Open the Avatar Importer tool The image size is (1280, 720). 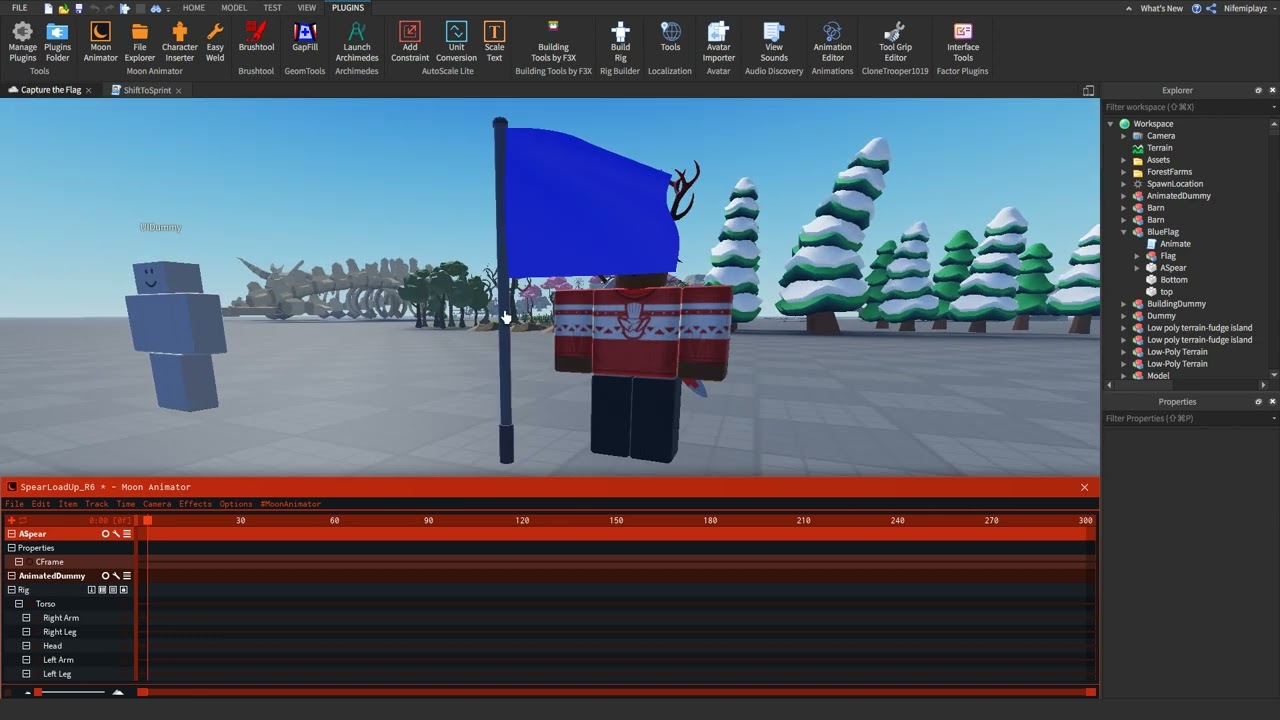(x=718, y=42)
